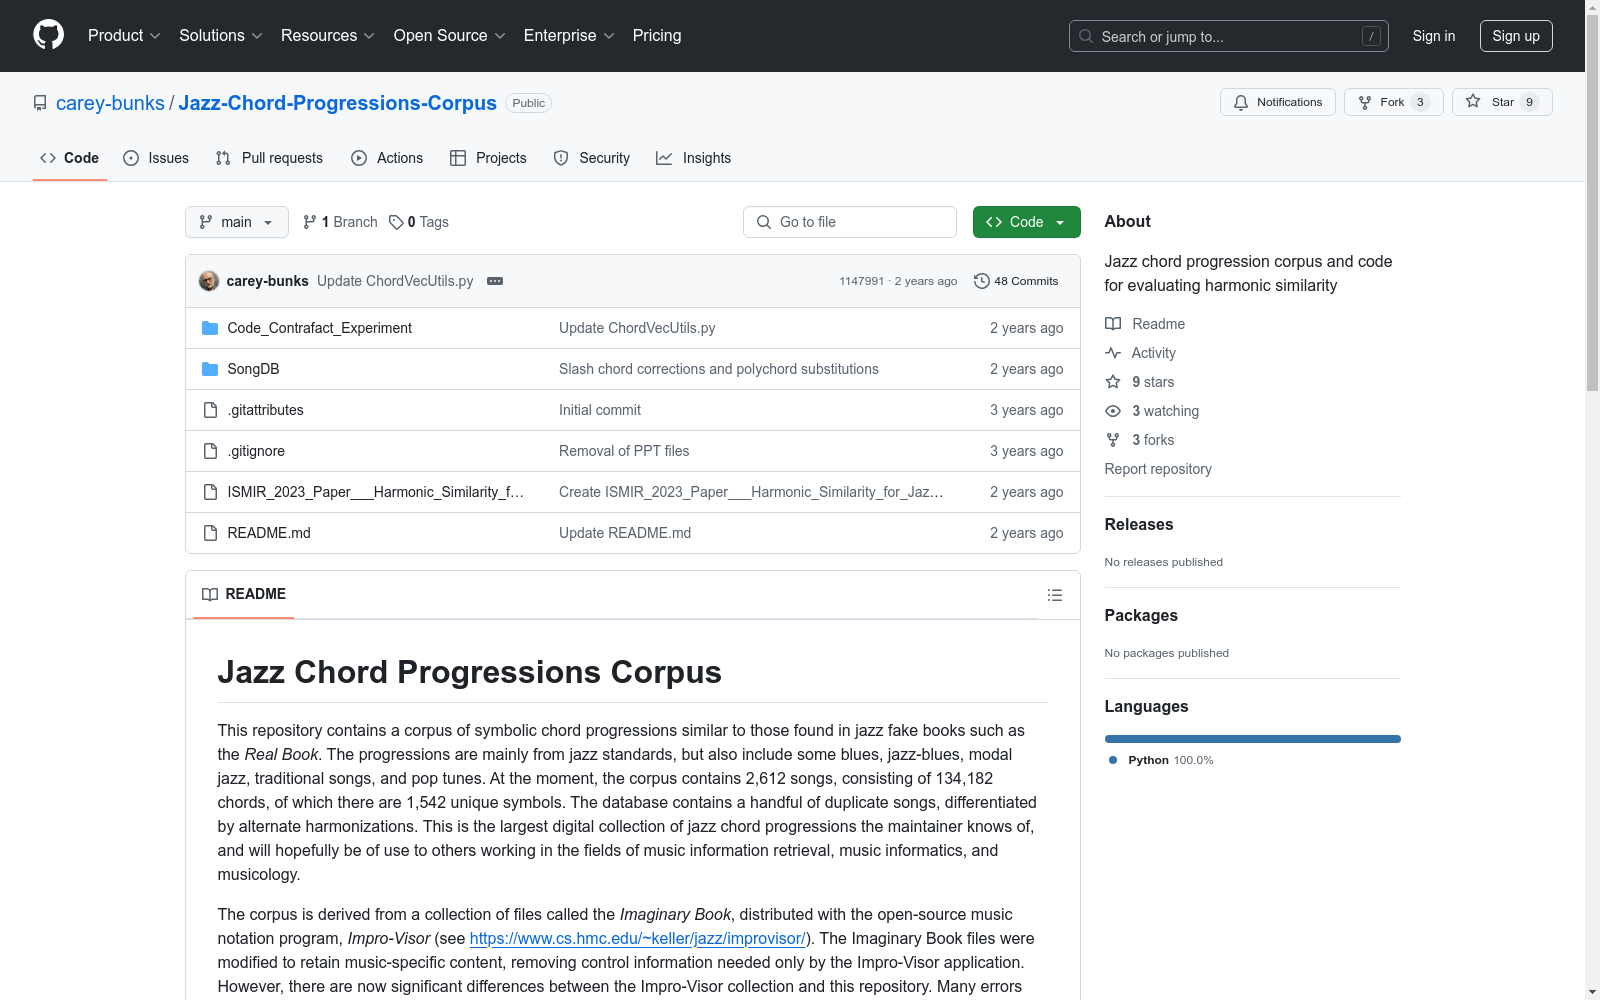Image resolution: width=1600 pixels, height=1000 pixels.
Task: Open the Jazz-Chord-Progressions-Corpus repository link
Action: 337,103
